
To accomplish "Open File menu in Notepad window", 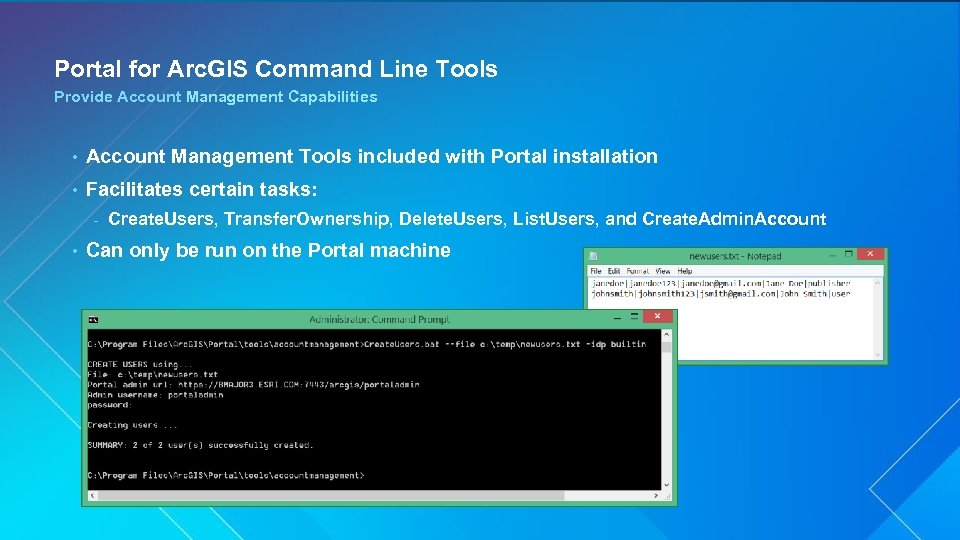I will [596, 271].
